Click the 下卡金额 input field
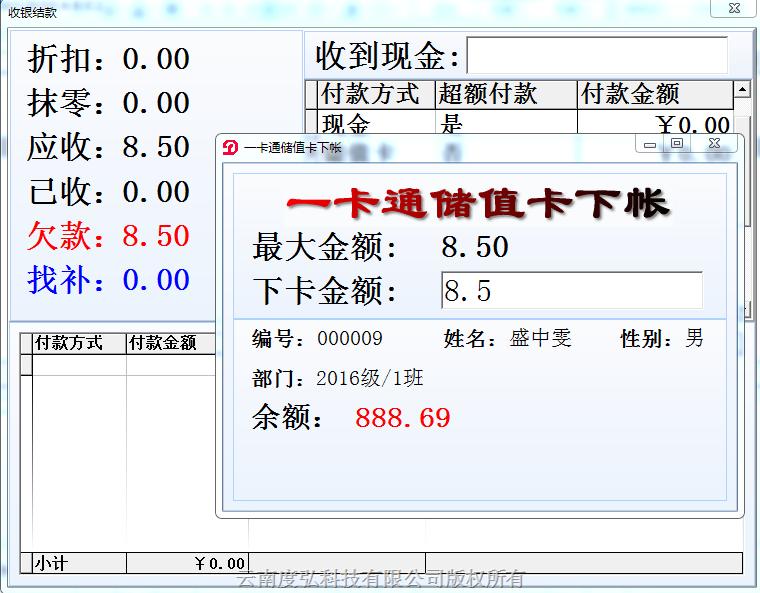Viewport: 760px width, 593px height. [571, 291]
